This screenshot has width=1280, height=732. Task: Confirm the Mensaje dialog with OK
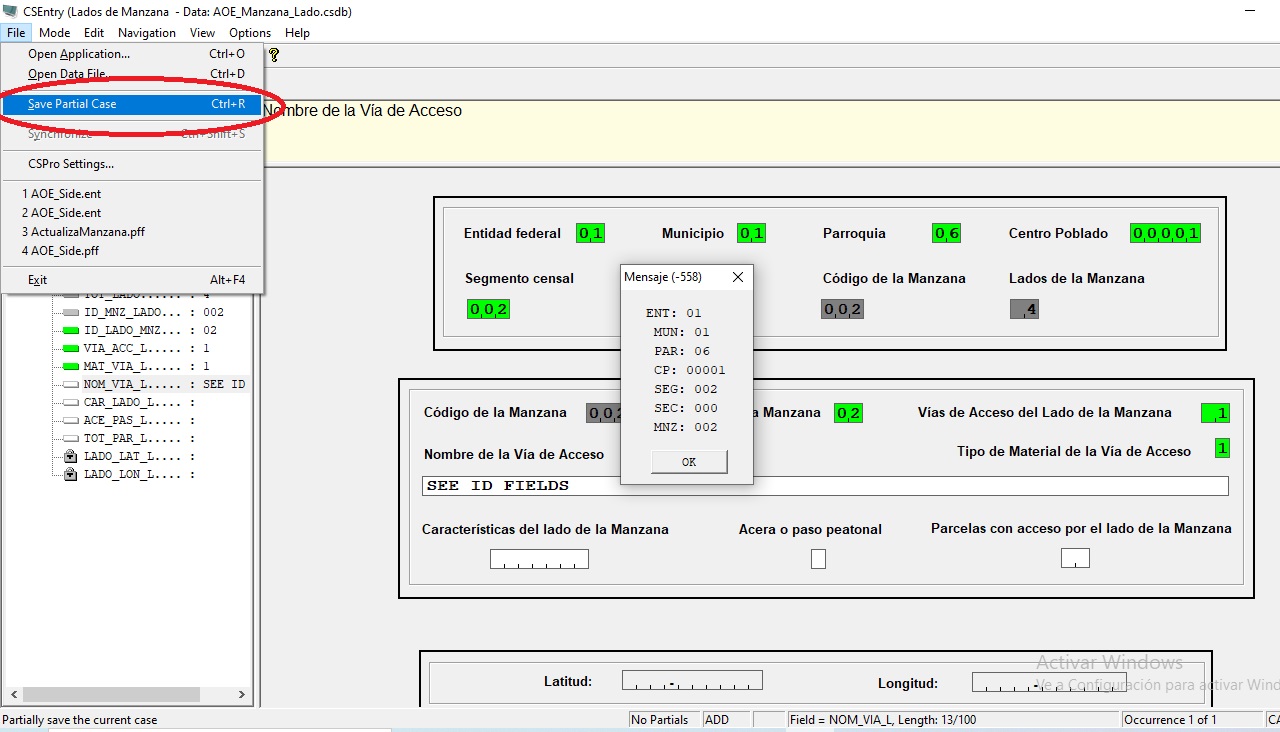pos(689,462)
